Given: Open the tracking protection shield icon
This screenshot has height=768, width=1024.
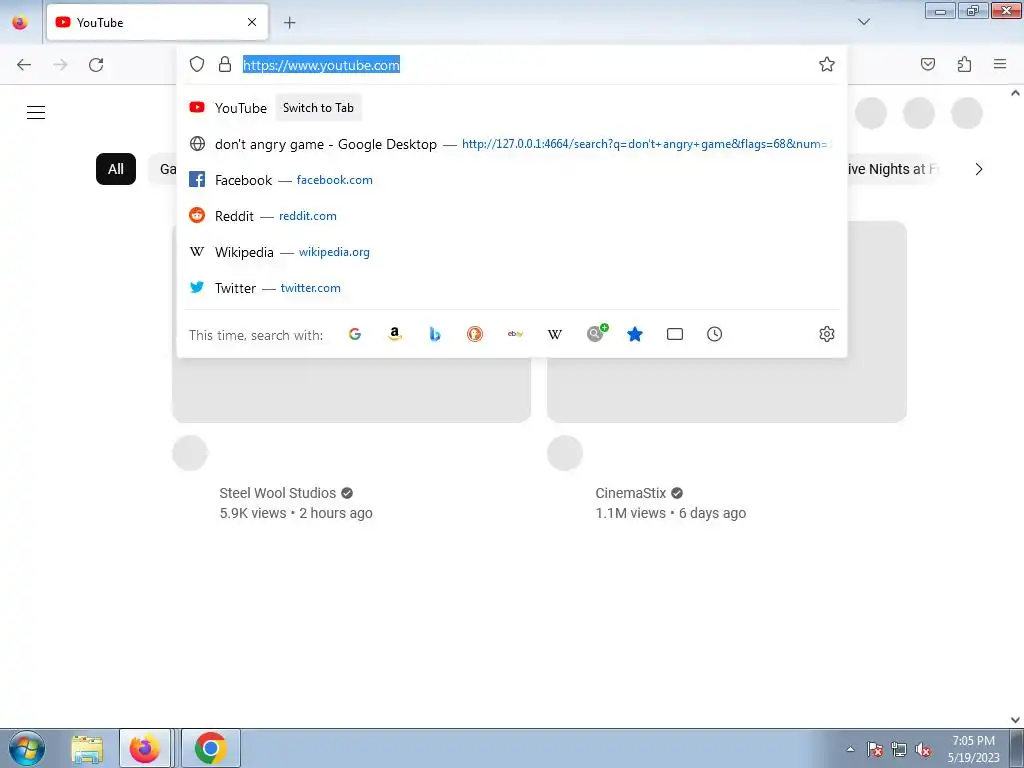Looking at the screenshot, I should point(197,64).
